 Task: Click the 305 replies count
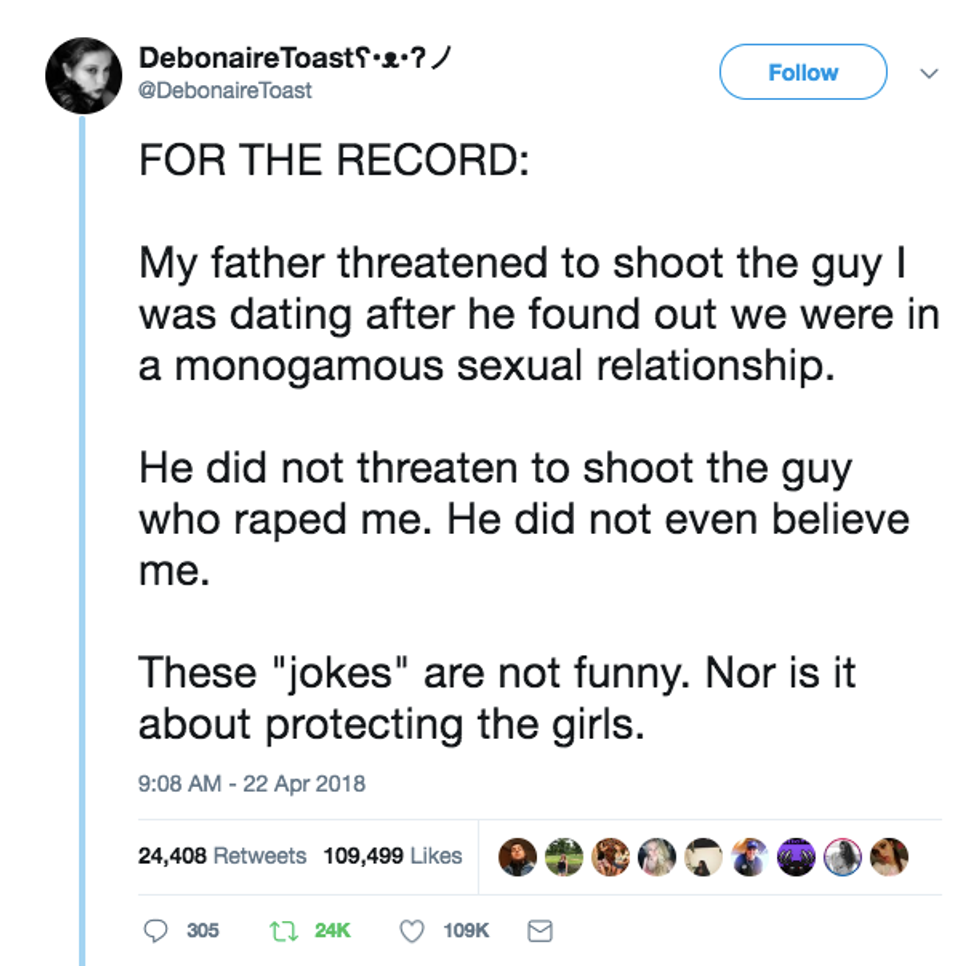tap(203, 931)
